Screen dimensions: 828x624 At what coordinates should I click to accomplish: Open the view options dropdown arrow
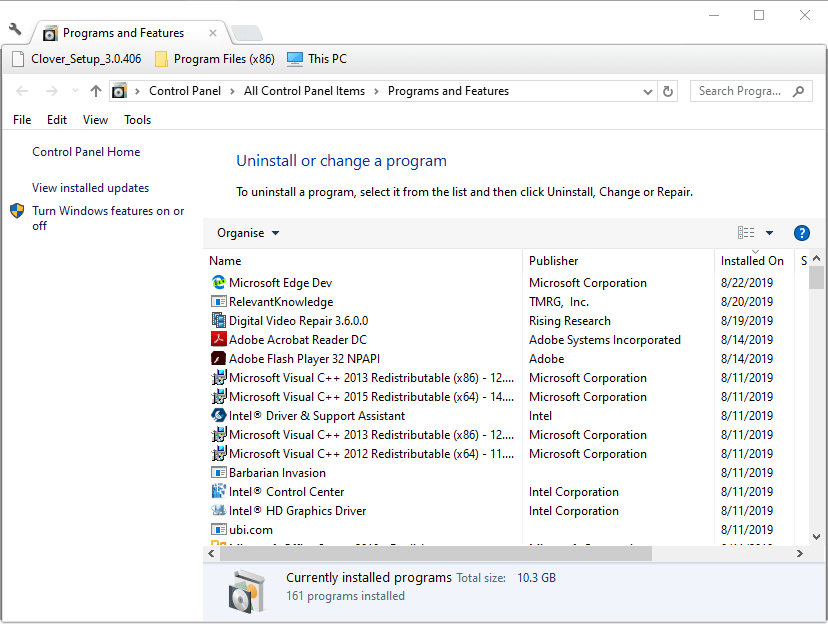tap(769, 233)
